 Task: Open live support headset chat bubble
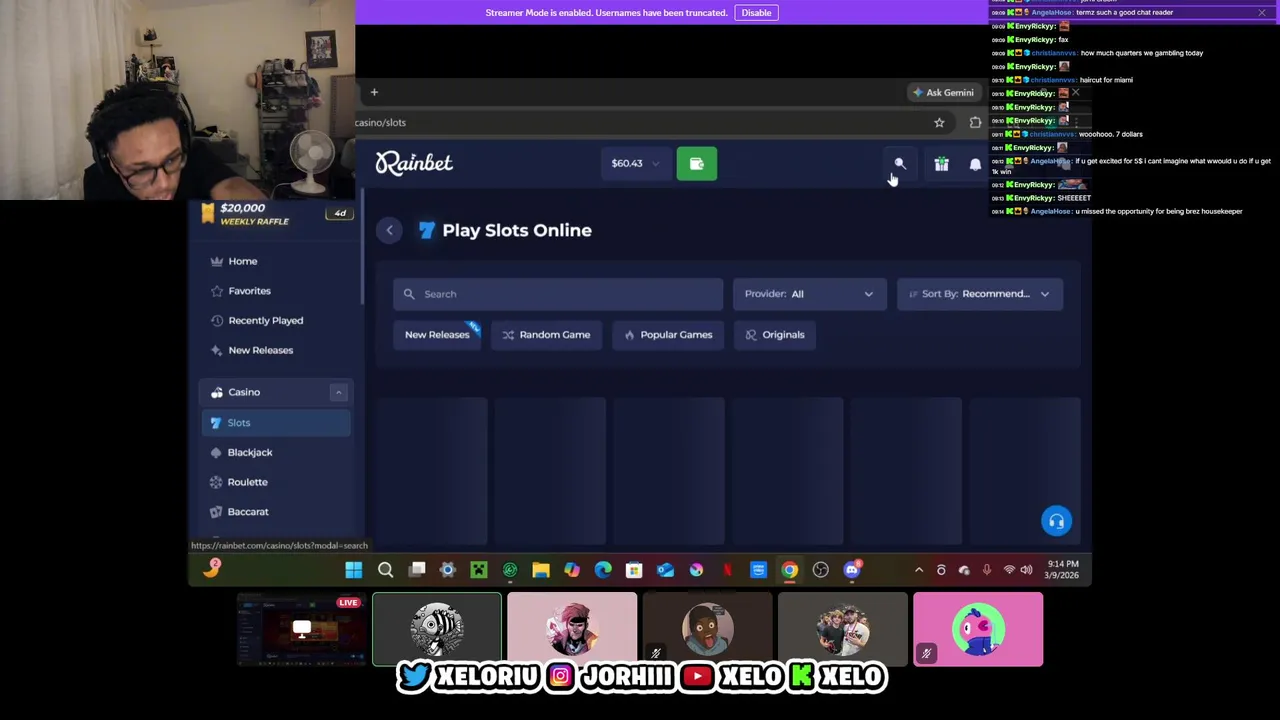[1056, 520]
